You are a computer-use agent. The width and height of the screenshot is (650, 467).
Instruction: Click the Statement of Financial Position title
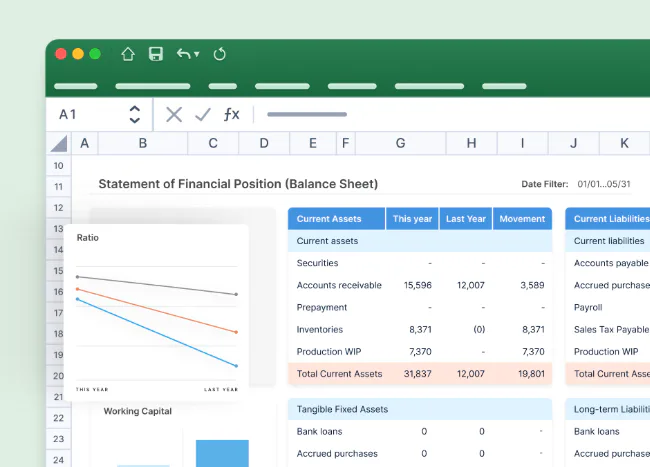238,184
